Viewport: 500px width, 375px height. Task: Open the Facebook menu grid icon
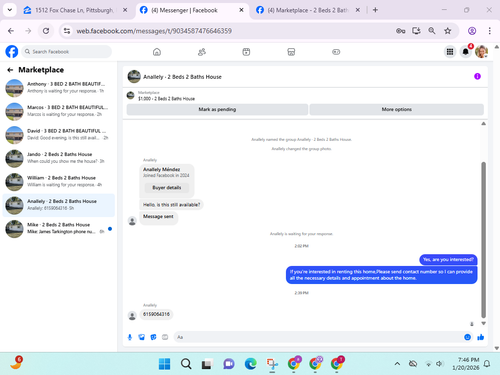click(x=450, y=52)
